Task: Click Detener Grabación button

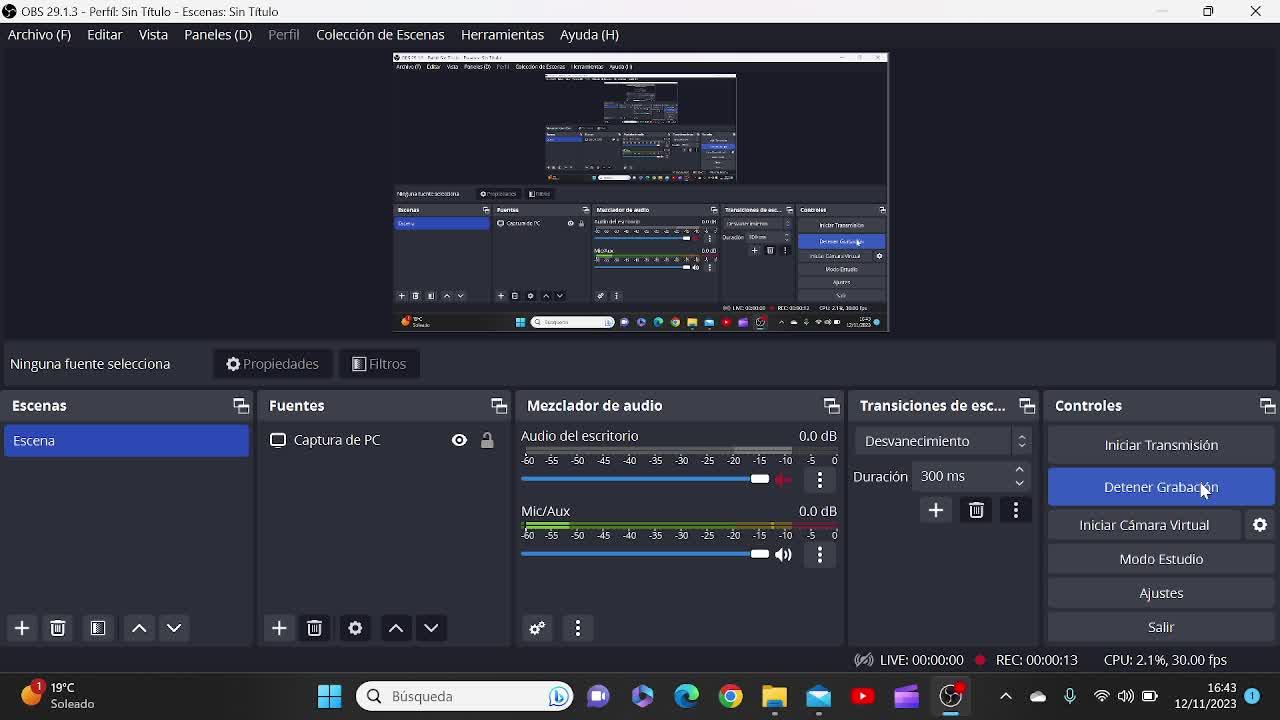Action: point(1160,487)
